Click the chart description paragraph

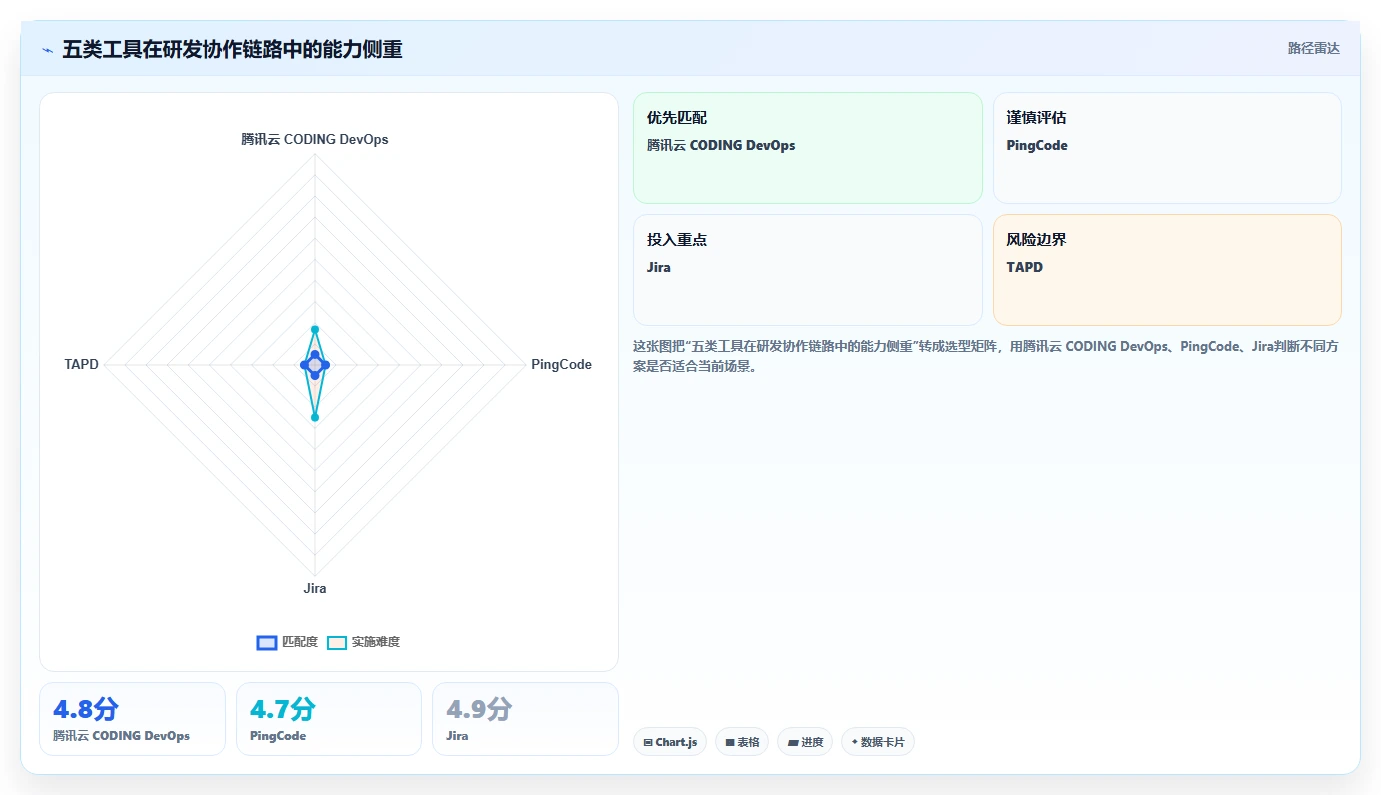coord(987,356)
